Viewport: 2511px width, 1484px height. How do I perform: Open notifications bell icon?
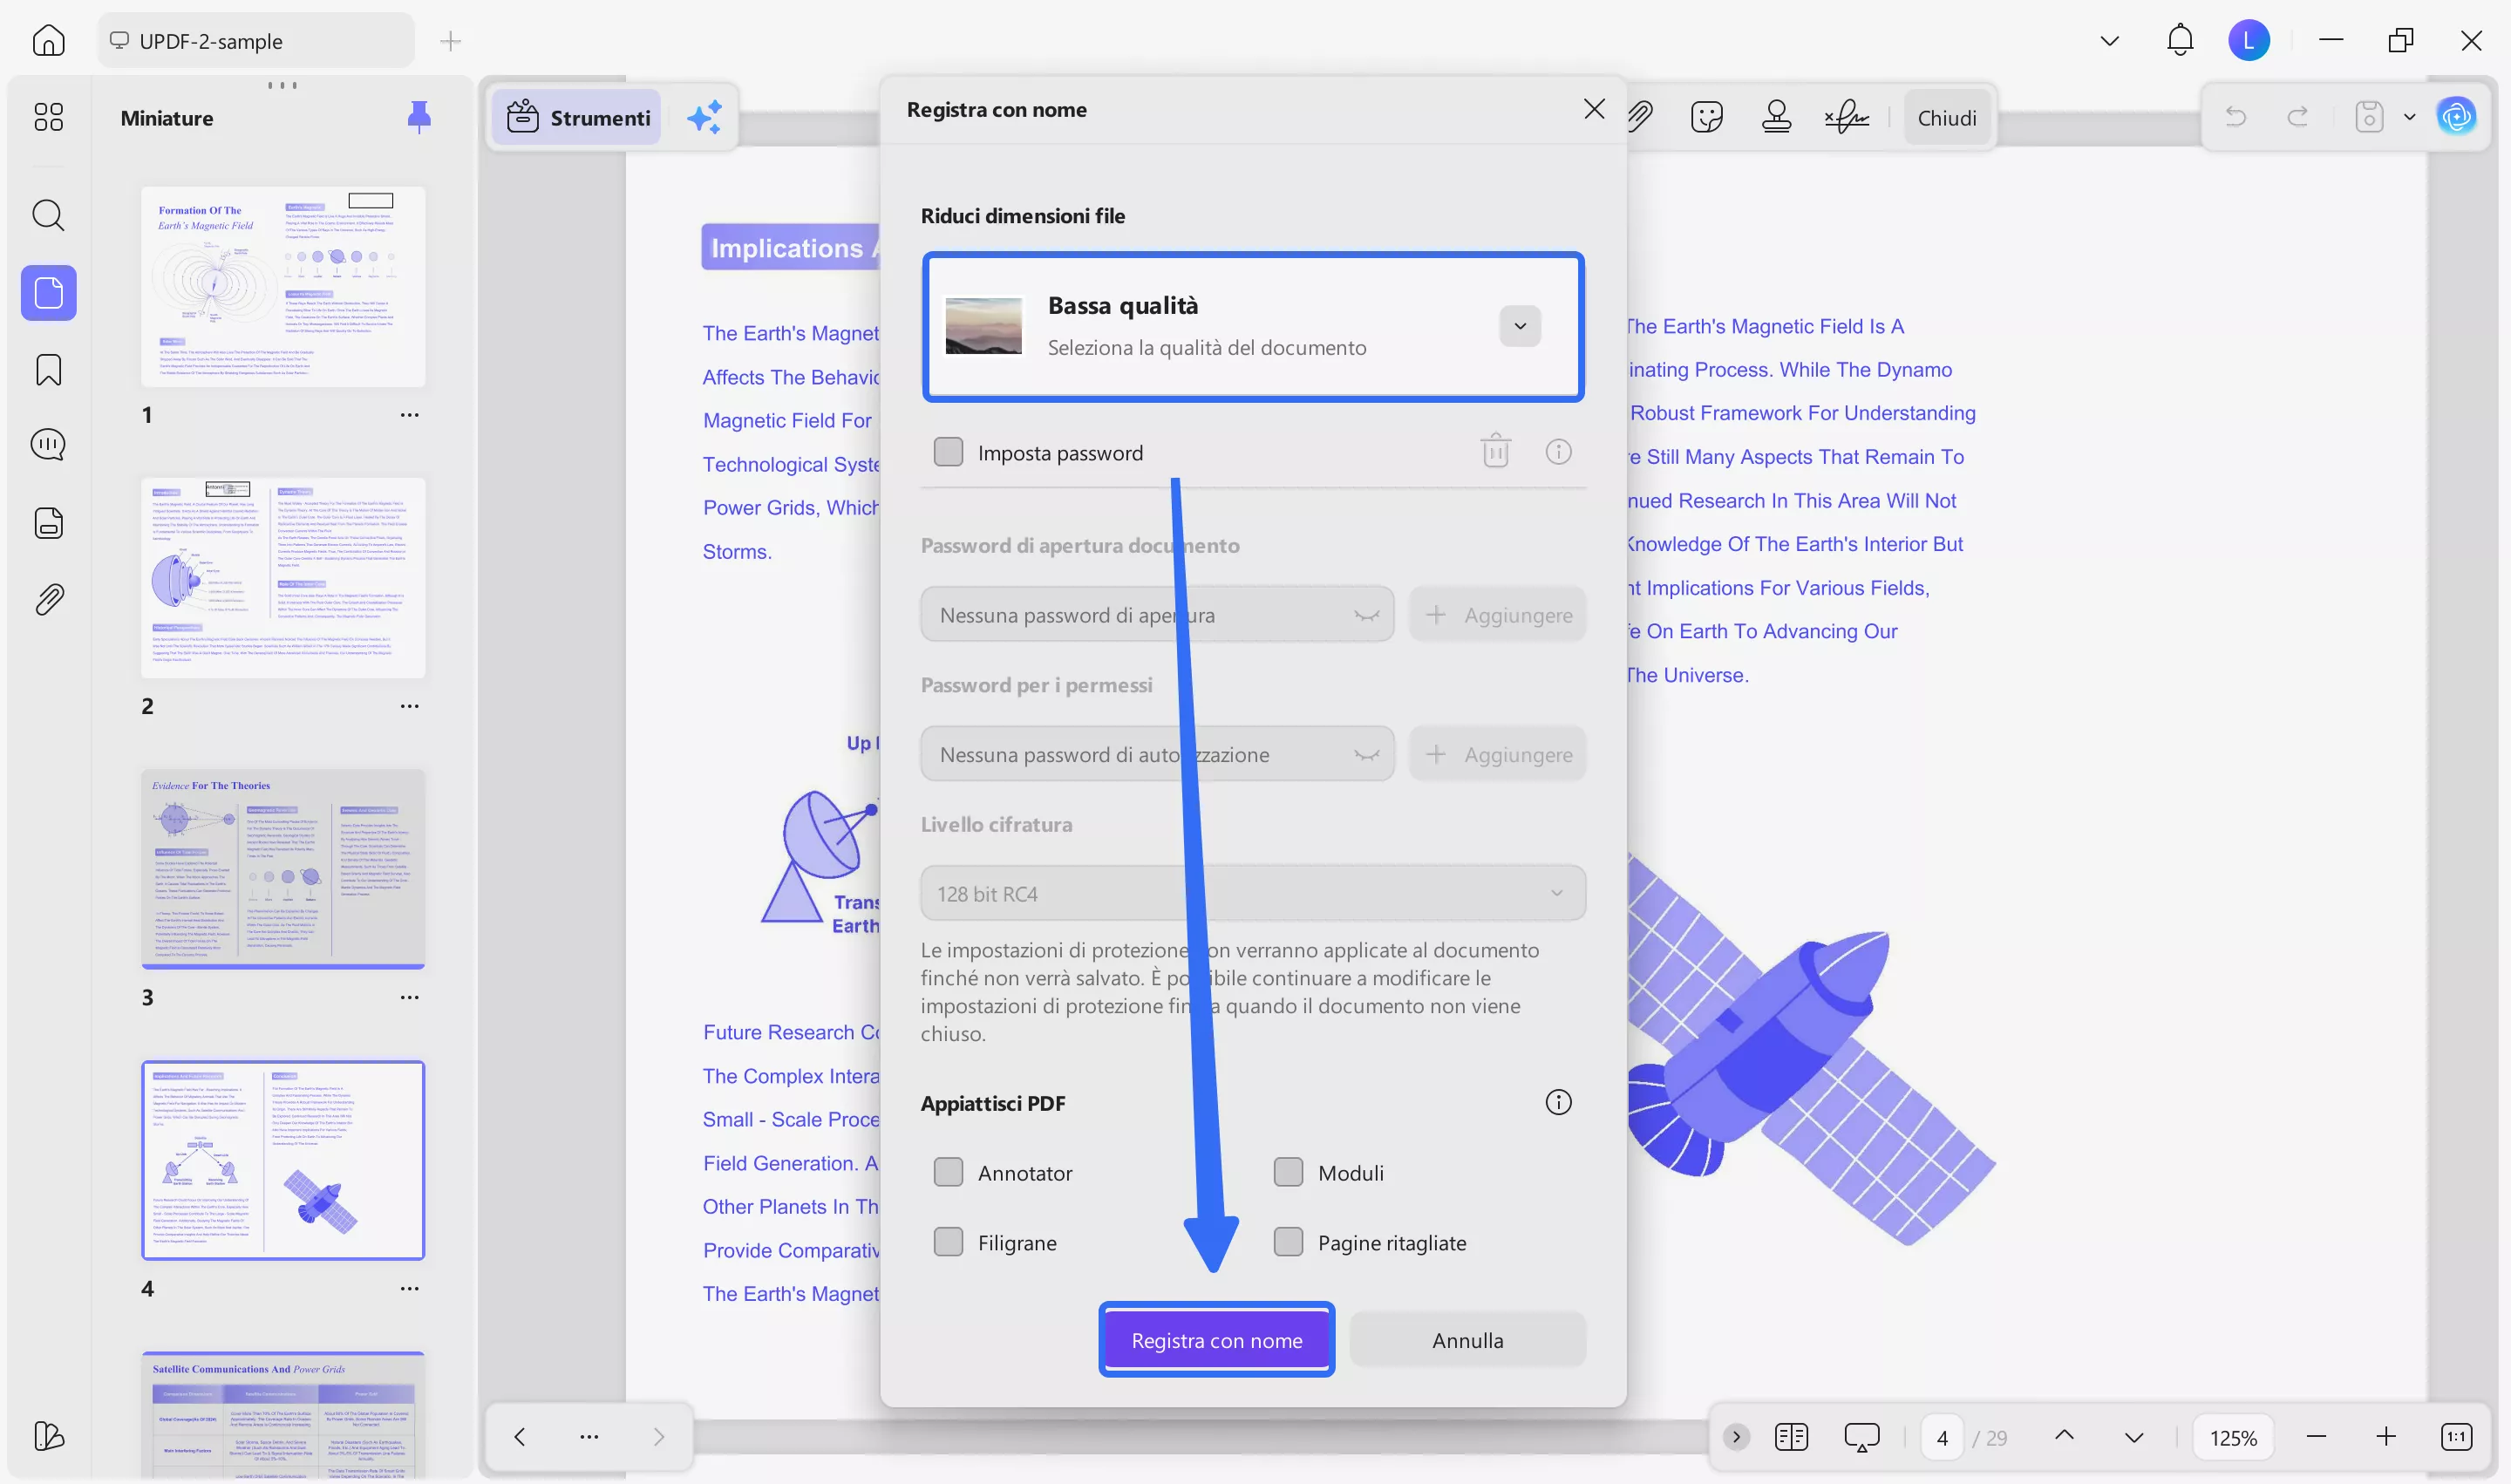pyautogui.click(x=2180, y=41)
